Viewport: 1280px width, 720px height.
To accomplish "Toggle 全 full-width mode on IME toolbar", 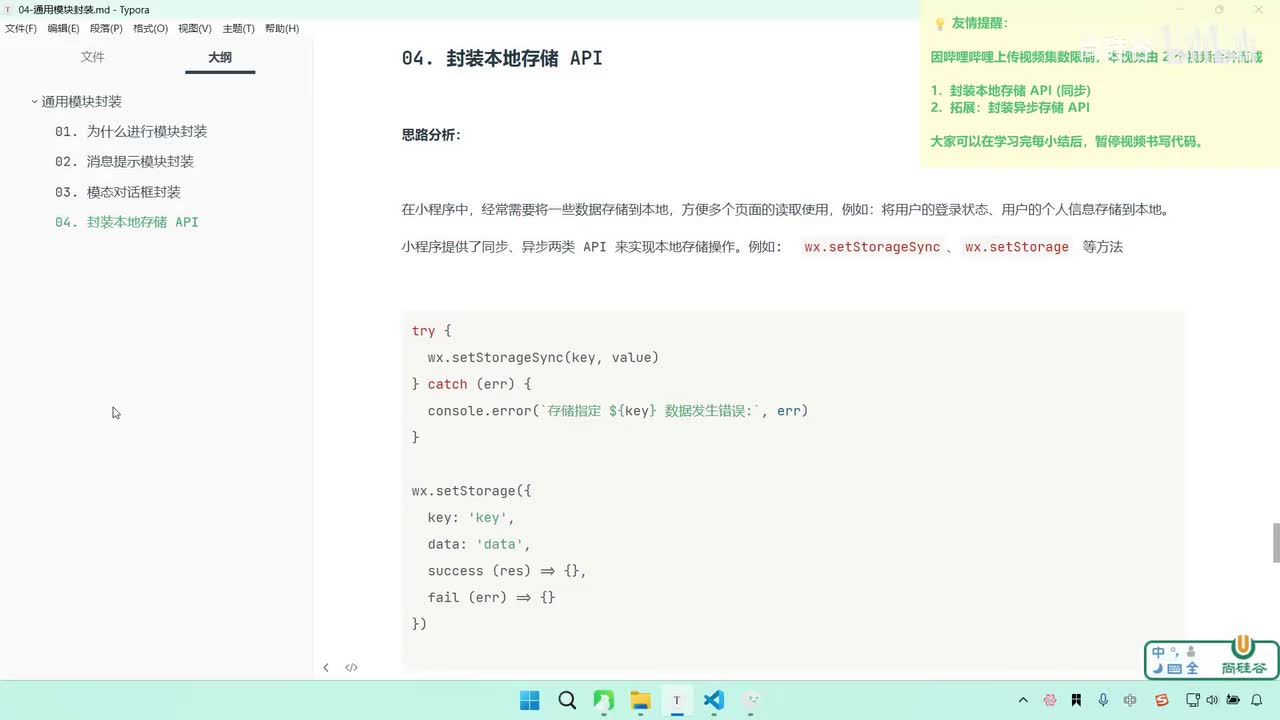I will [x=1192, y=668].
